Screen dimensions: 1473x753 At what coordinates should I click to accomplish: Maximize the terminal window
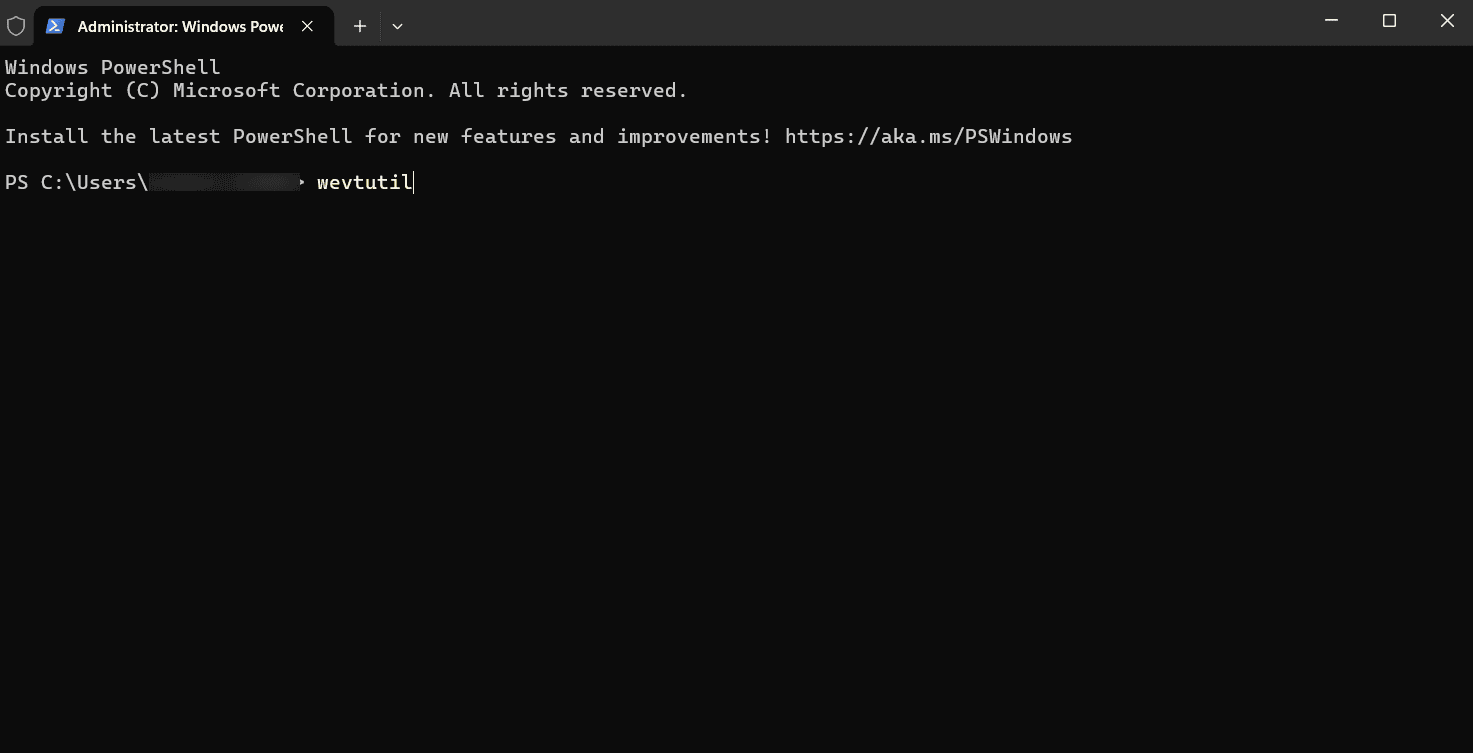pos(1389,21)
